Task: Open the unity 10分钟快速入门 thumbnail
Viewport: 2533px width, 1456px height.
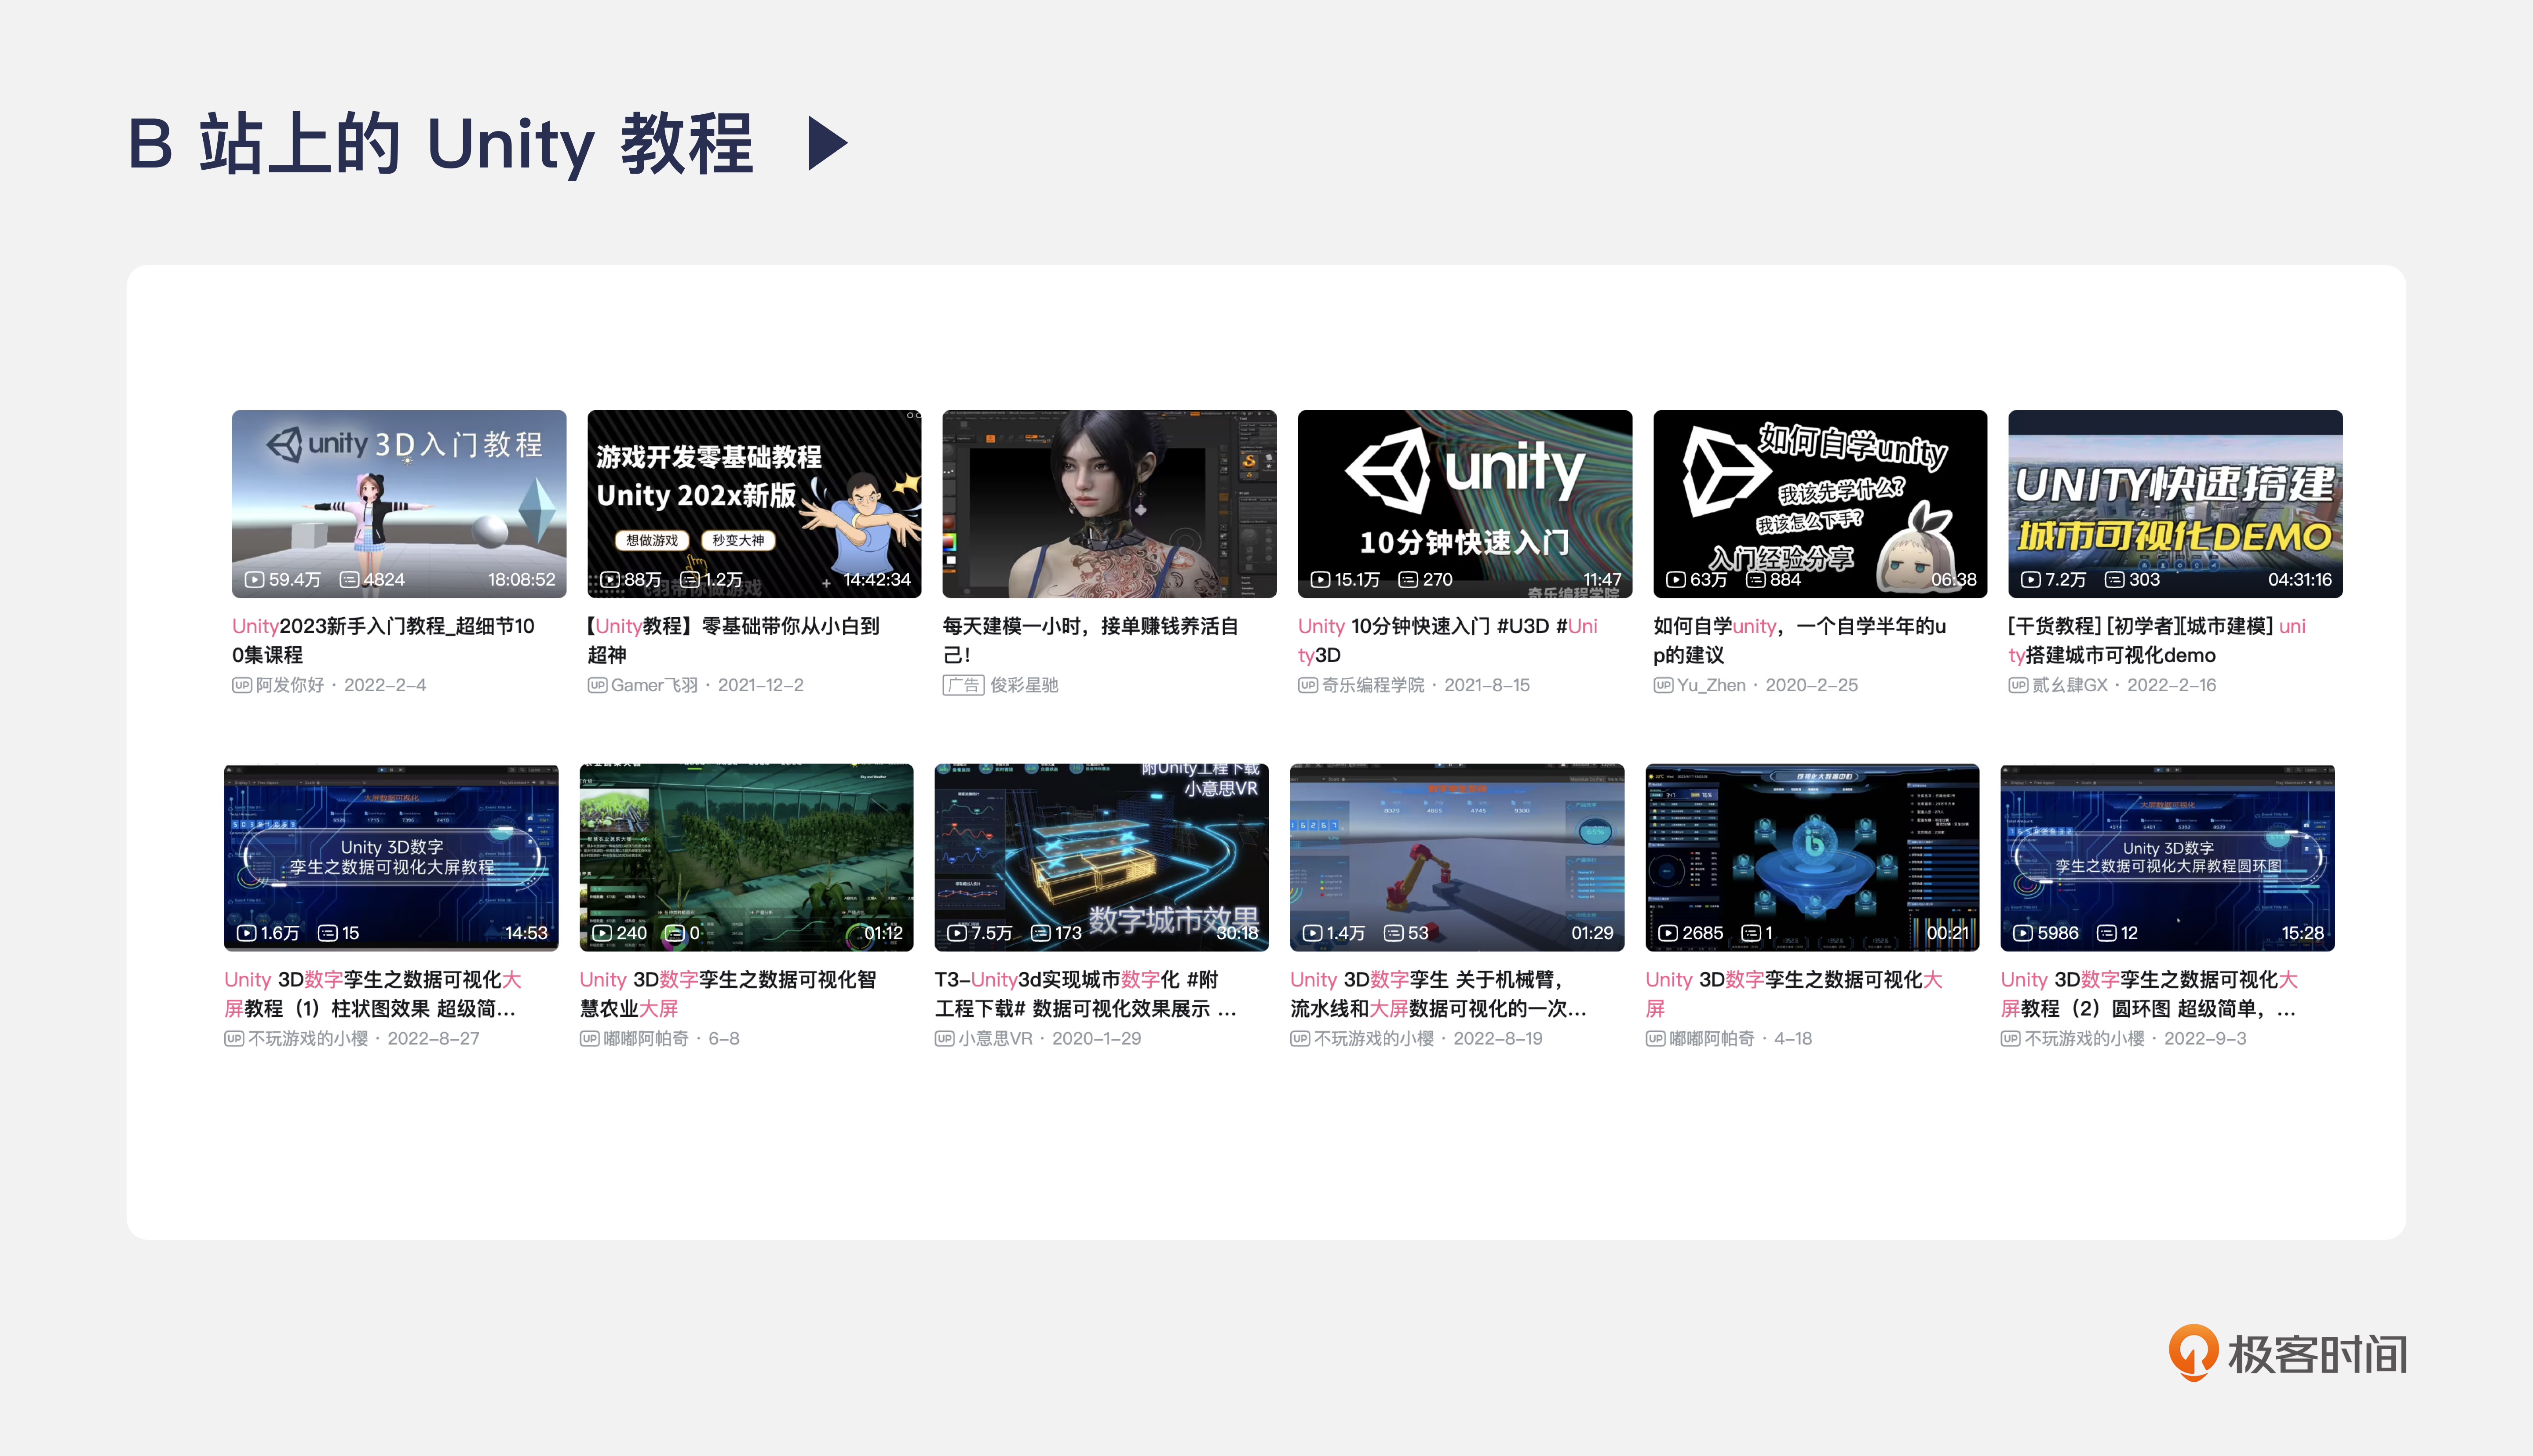Action: (1465, 504)
